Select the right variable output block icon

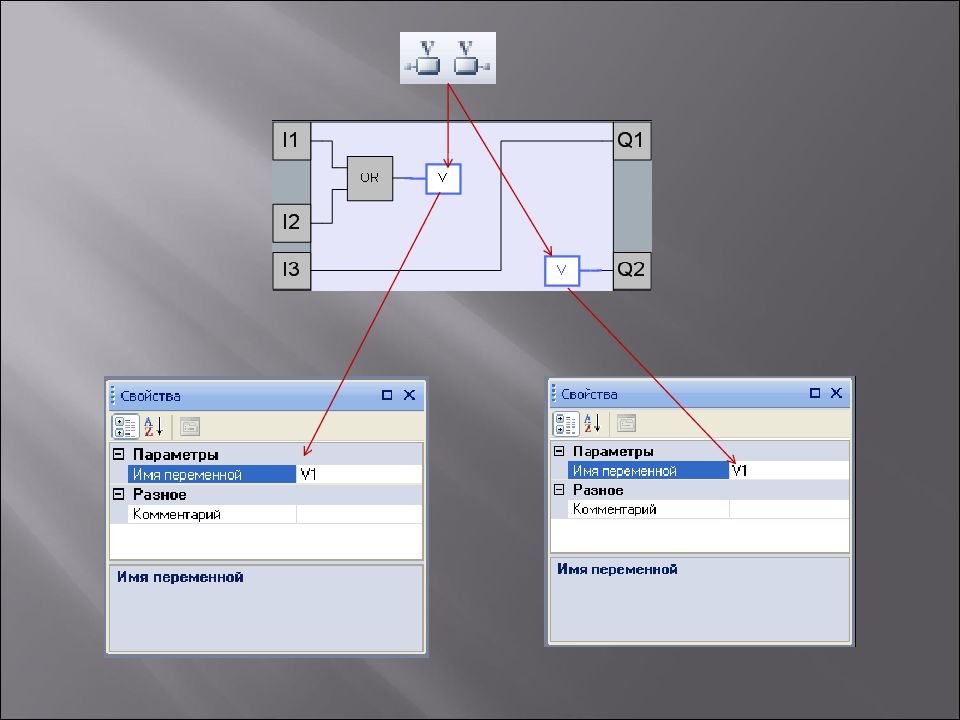pos(470,58)
